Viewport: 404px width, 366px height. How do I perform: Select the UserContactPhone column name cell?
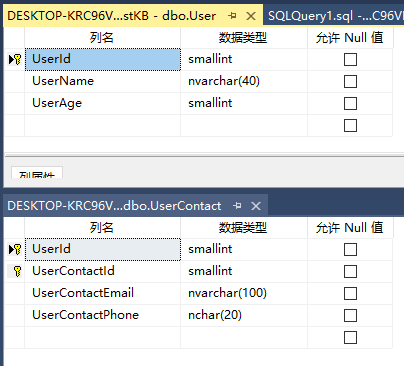[103, 315]
